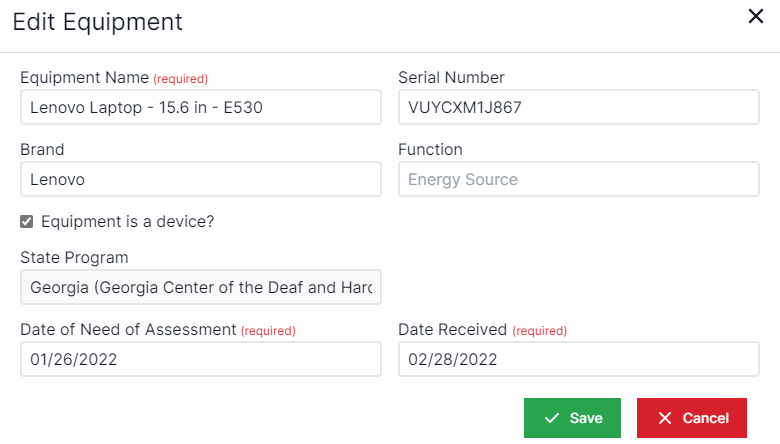
Task: Click the 'Equipment is a device?' label text
Action: 127,221
